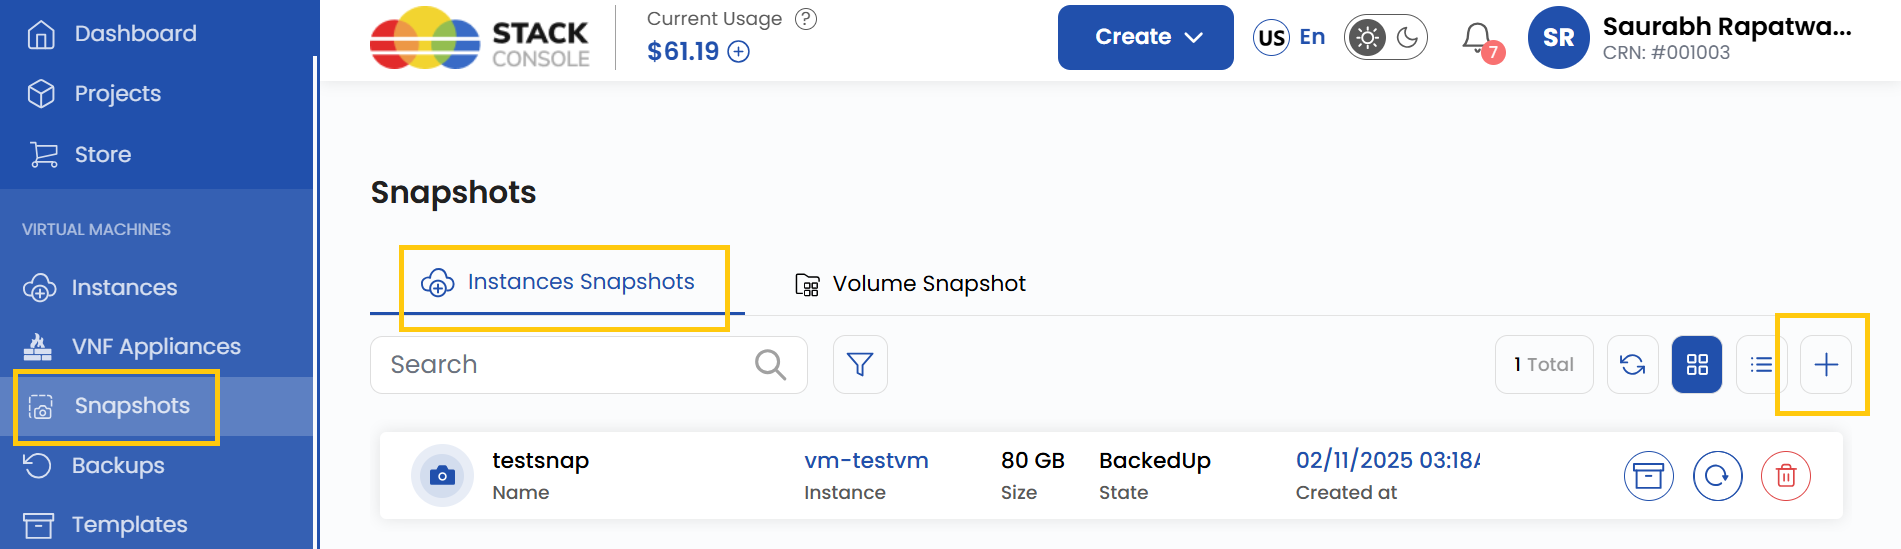
Task: Open the vm-testvm instance link
Action: click(x=866, y=461)
